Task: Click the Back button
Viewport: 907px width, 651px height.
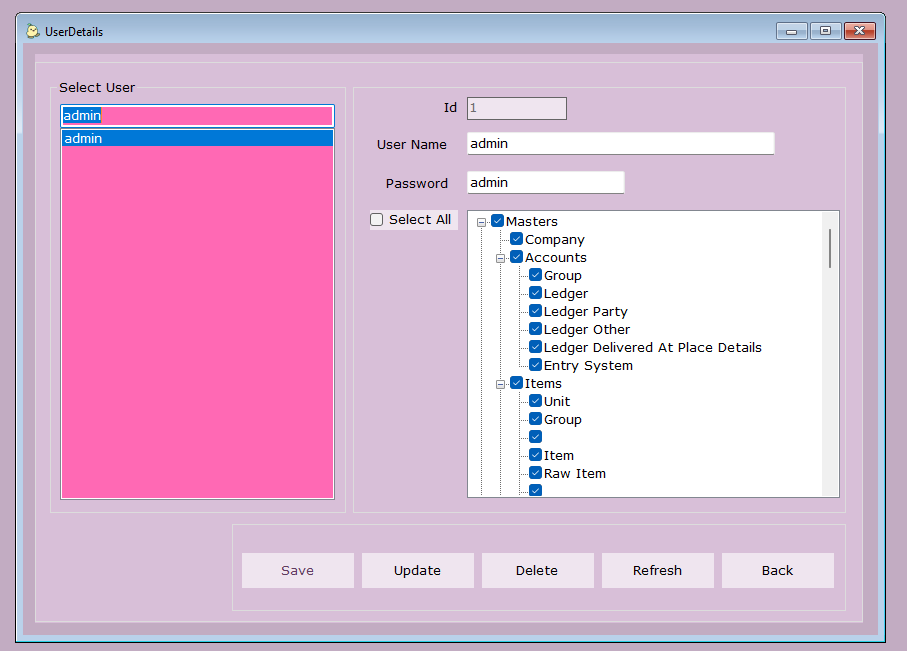Action: (x=778, y=571)
